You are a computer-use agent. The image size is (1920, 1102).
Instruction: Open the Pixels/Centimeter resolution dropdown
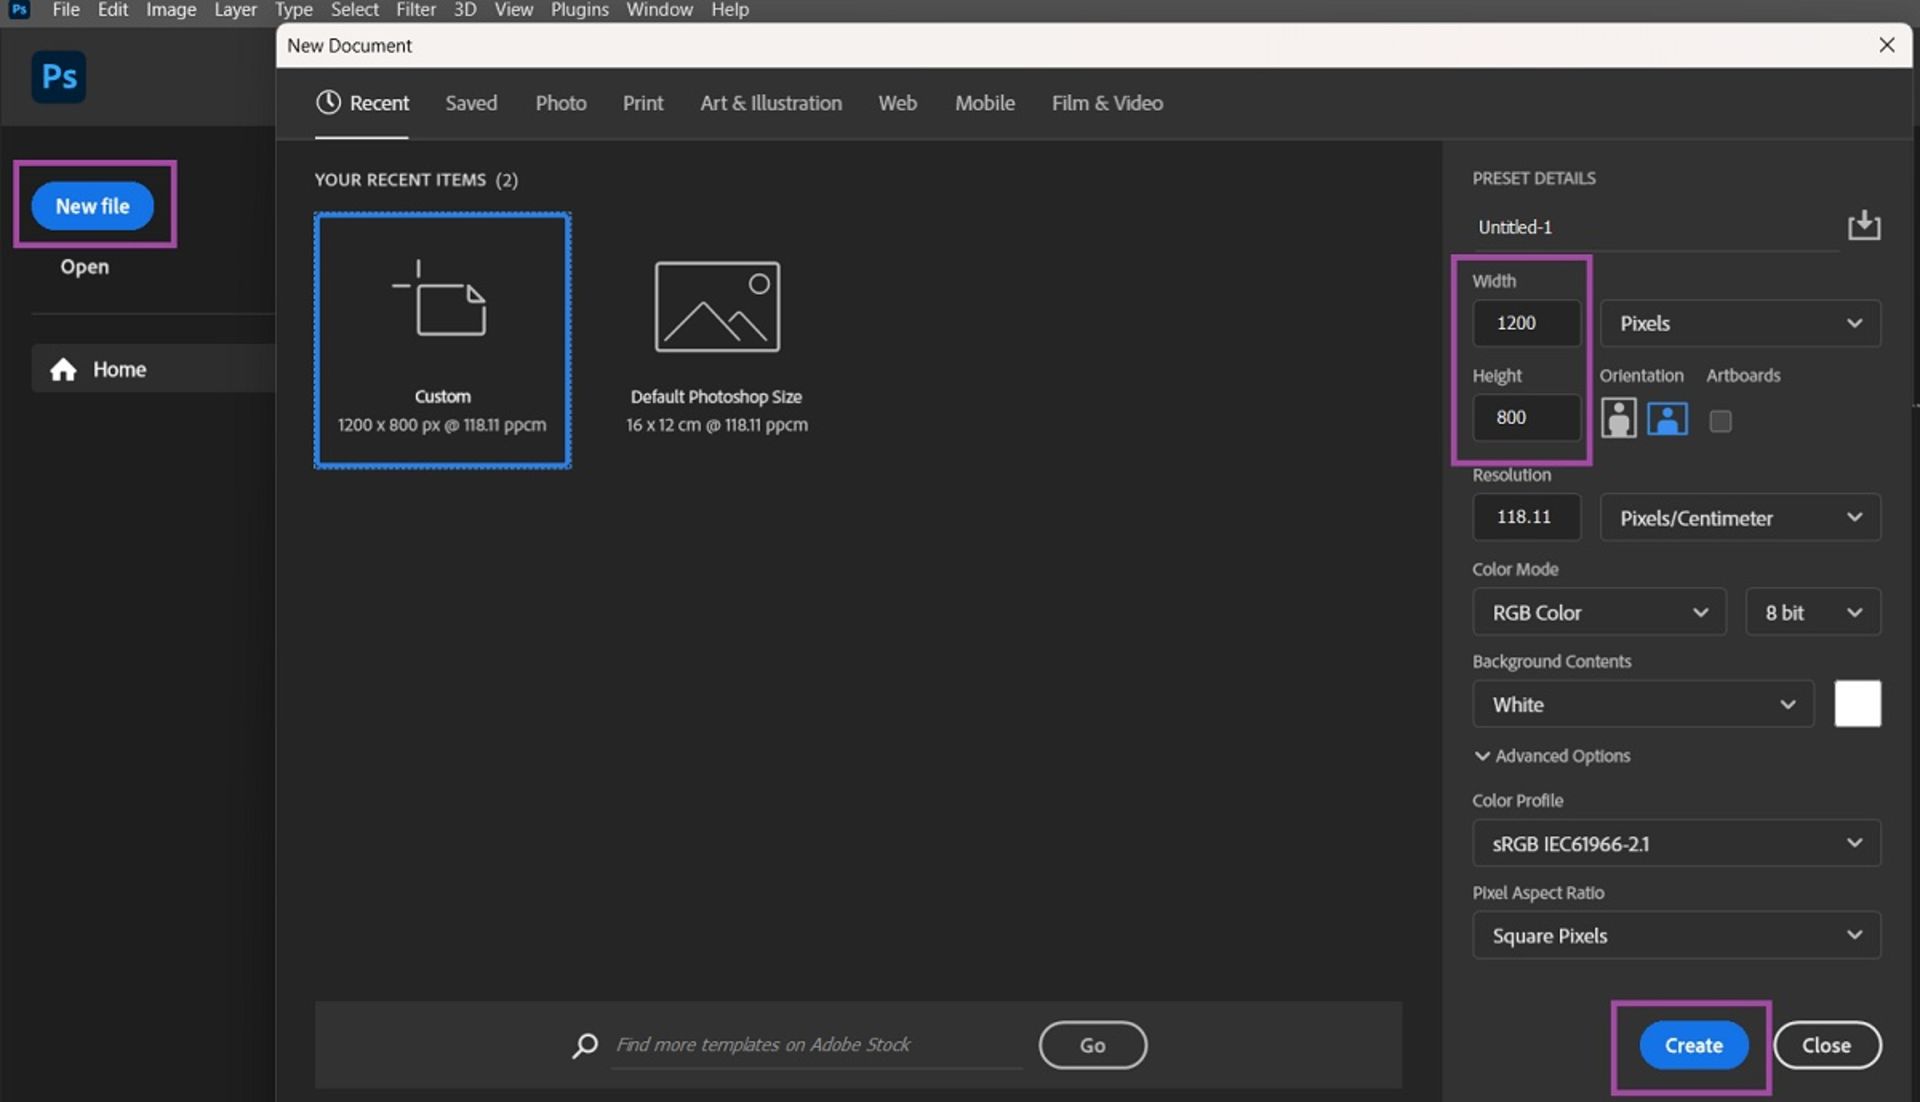tap(1739, 518)
